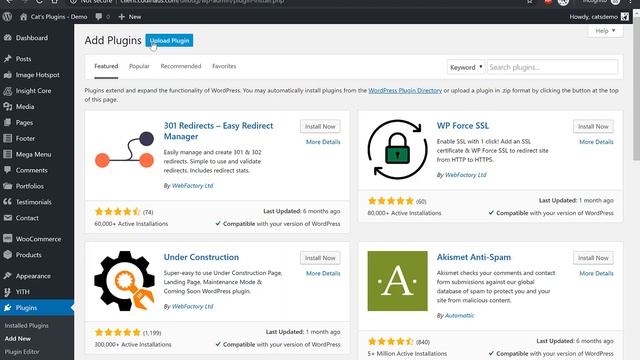
Task: Install Now for WP Force SSL
Action: pyautogui.click(x=593, y=127)
